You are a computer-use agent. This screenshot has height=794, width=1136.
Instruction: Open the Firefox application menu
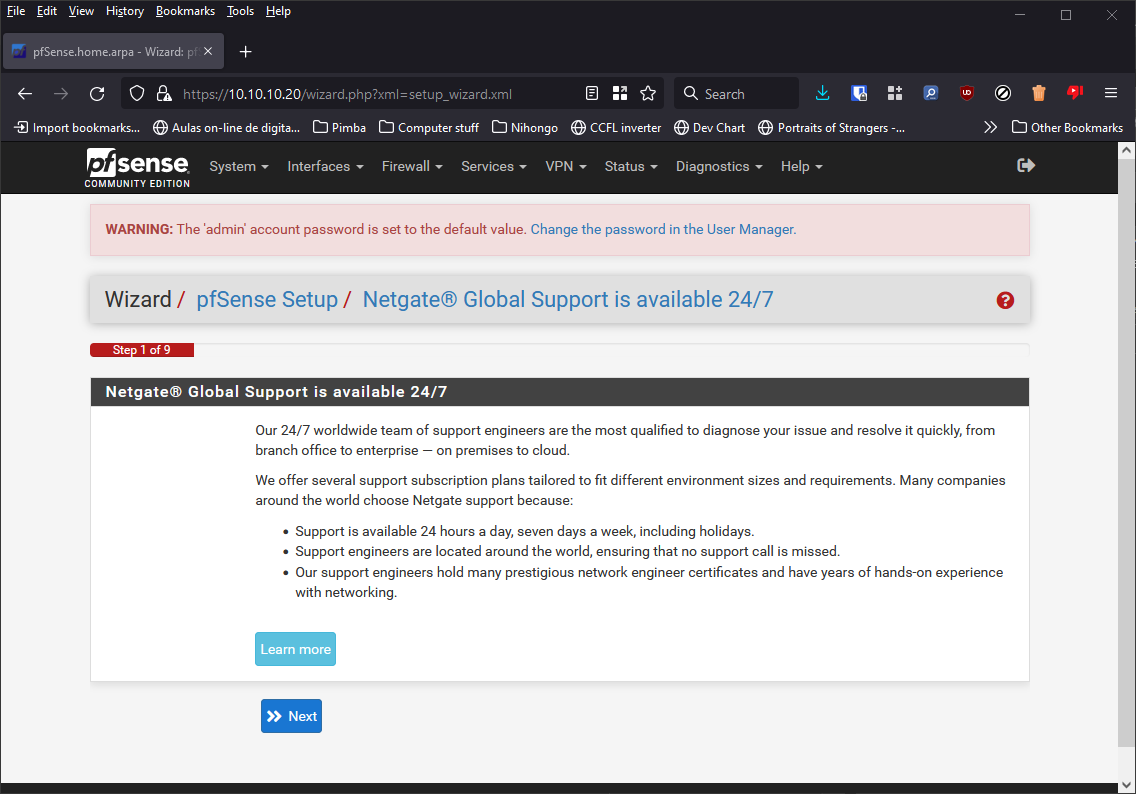1110,92
